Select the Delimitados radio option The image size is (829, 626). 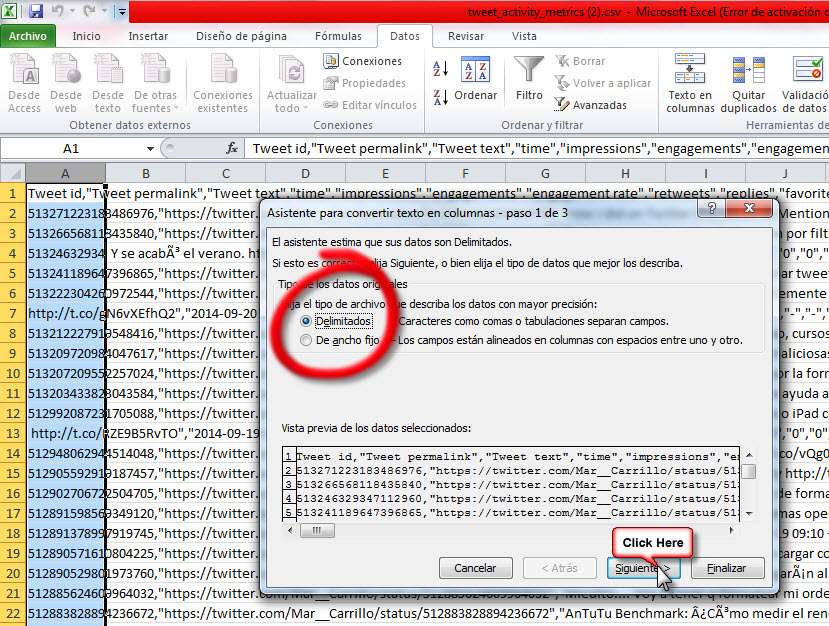[308, 321]
